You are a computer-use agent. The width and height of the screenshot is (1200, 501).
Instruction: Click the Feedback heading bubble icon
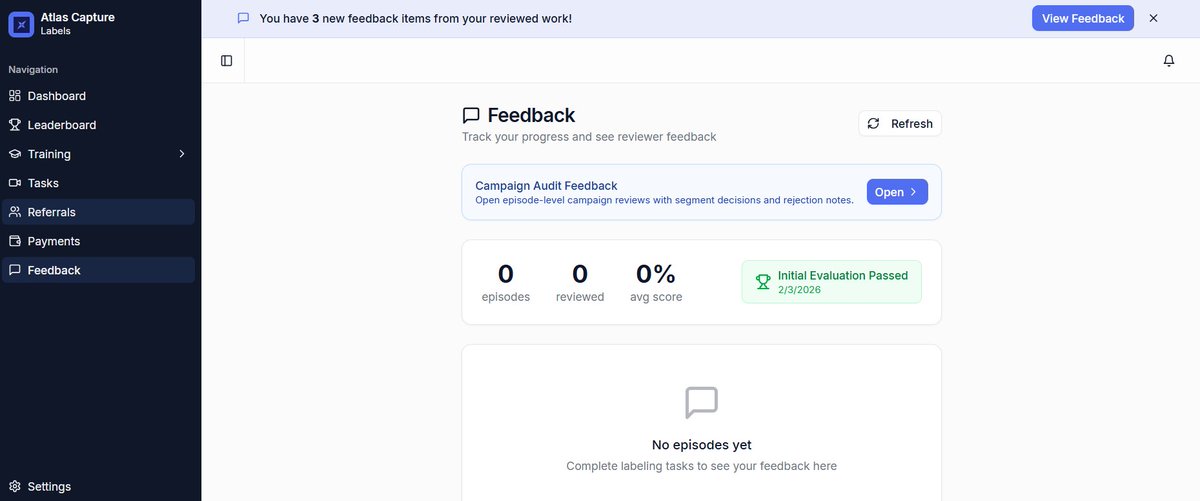pyautogui.click(x=471, y=116)
